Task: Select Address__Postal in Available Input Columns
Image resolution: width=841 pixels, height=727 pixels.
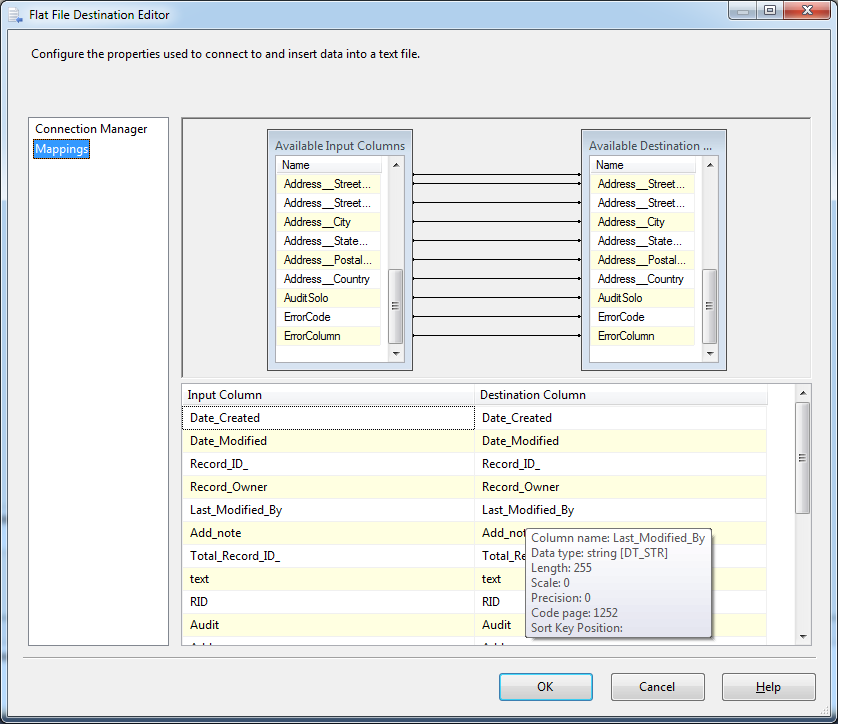Action: 329,260
